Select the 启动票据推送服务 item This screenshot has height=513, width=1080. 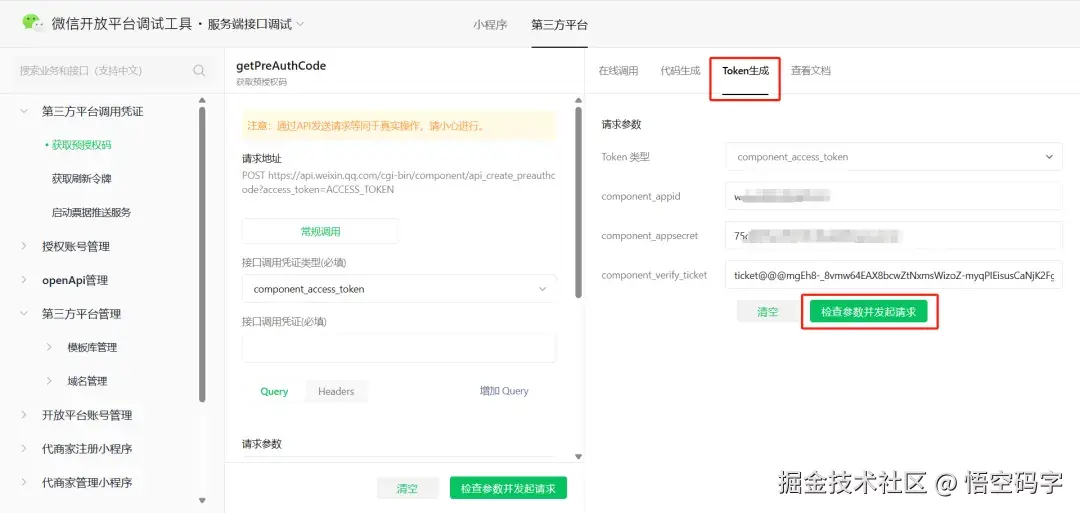[x=91, y=213]
